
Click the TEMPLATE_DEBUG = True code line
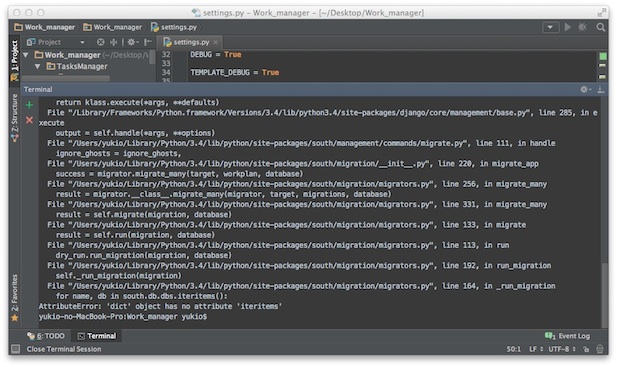tap(235, 72)
